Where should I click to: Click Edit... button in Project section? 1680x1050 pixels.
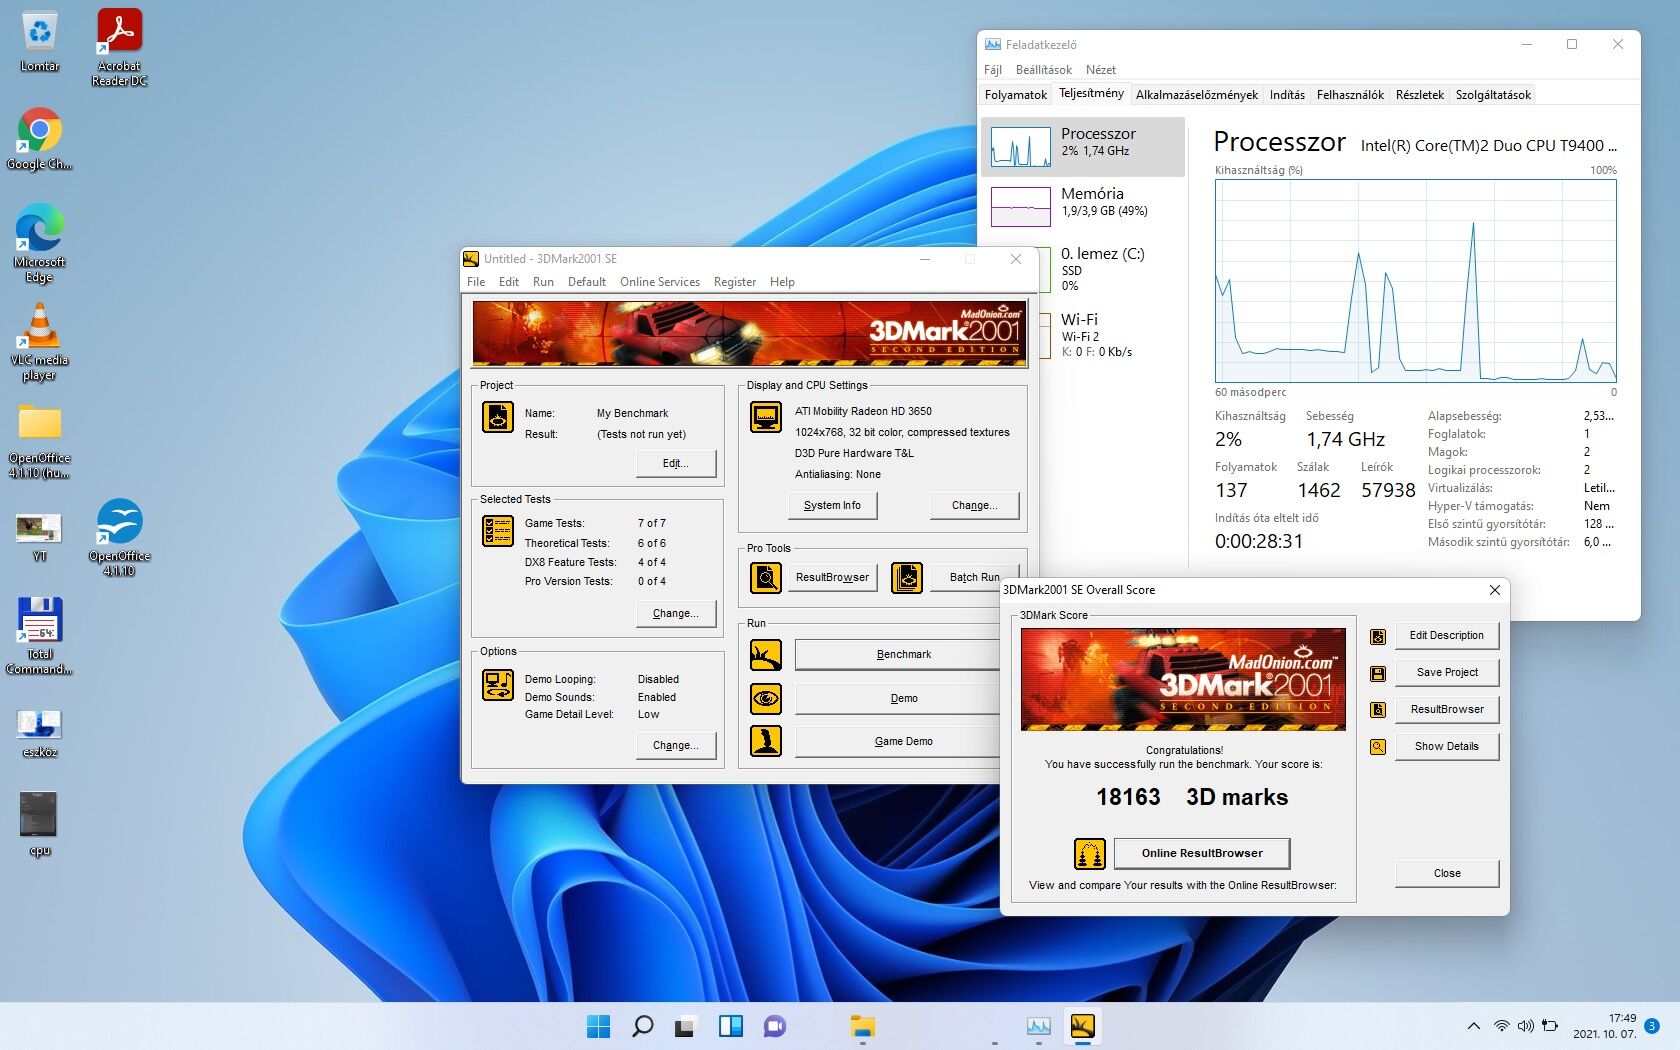[x=676, y=463]
